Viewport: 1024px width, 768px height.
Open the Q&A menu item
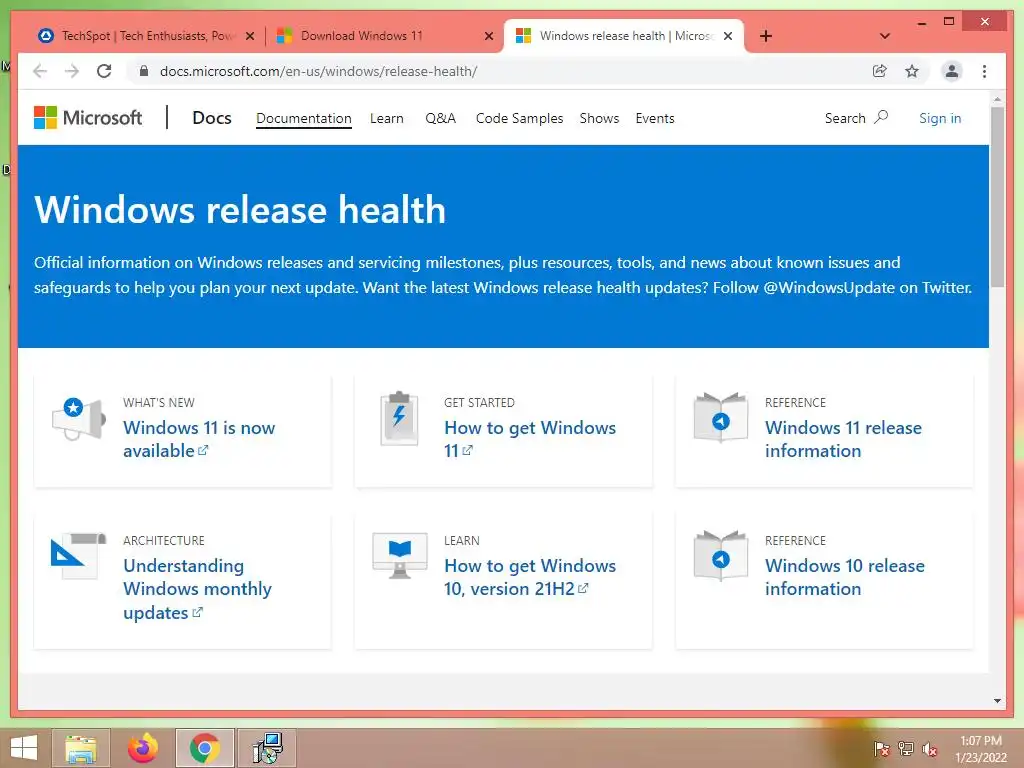441,118
